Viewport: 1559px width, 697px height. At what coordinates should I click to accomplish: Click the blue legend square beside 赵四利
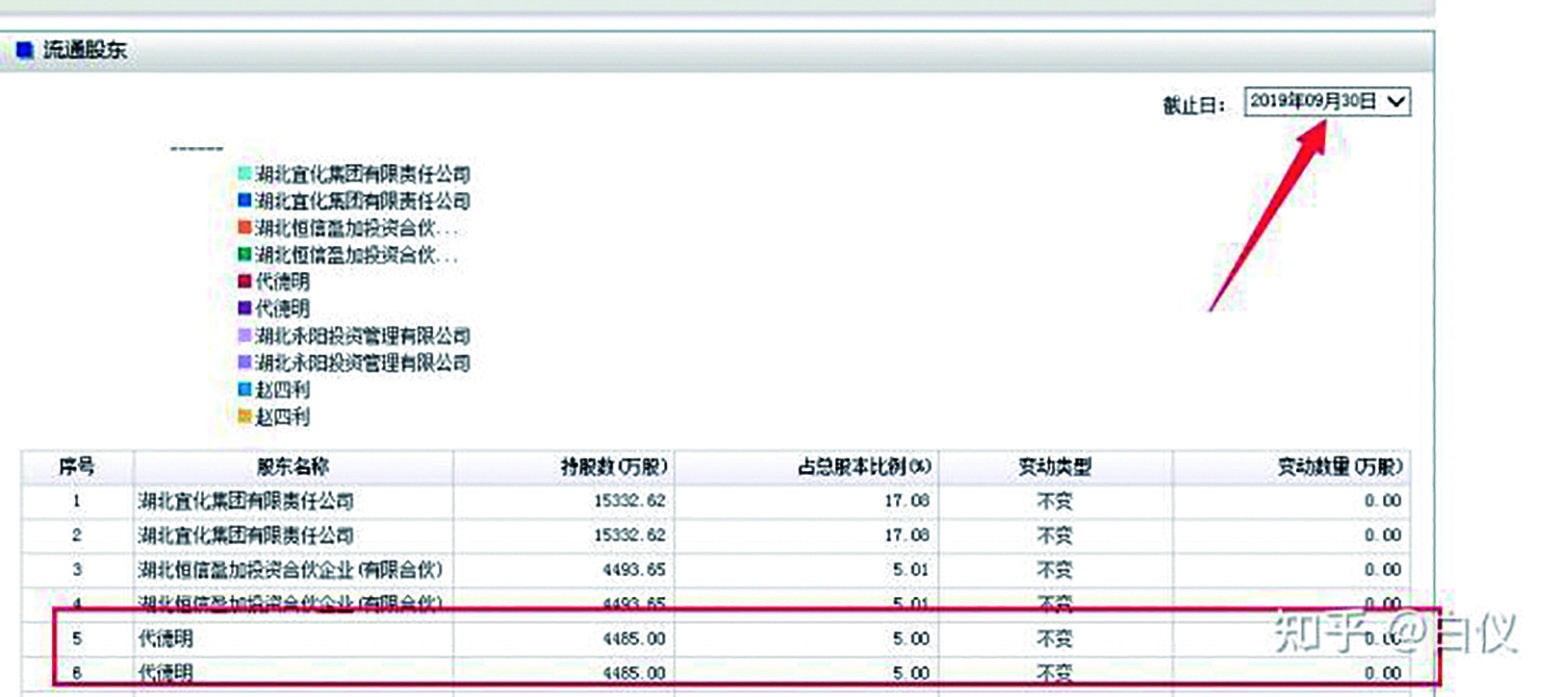243,390
